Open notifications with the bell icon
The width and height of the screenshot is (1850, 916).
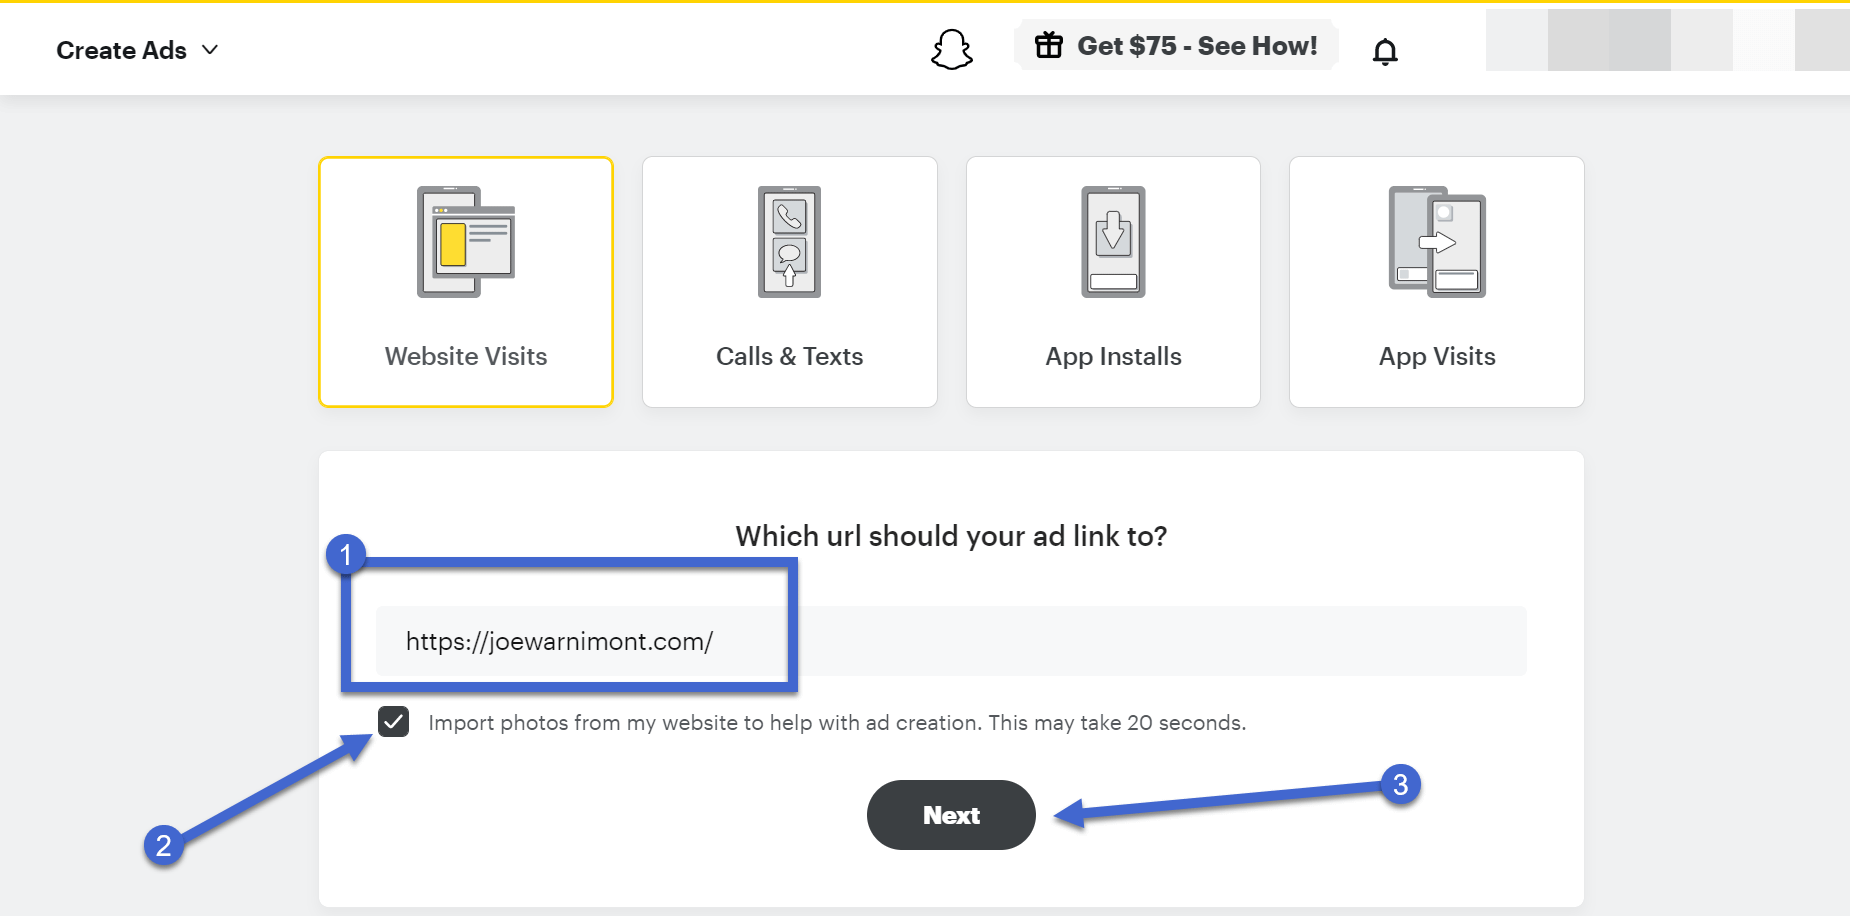coord(1385,51)
